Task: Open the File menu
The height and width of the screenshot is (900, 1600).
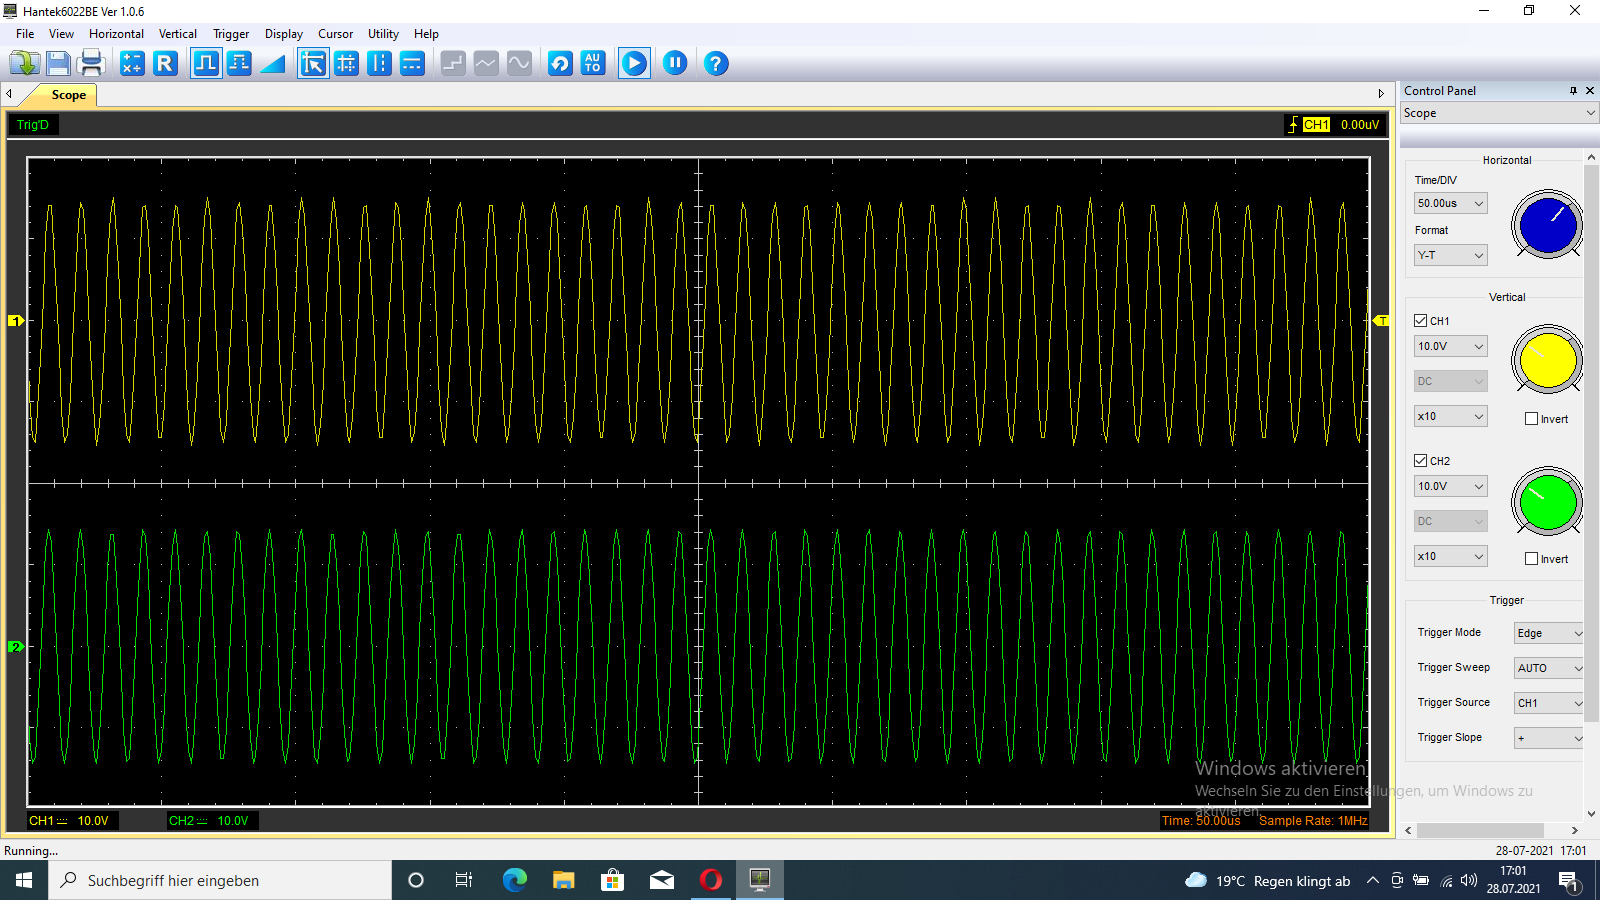Action: pyautogui.click(x=25, y=34)
